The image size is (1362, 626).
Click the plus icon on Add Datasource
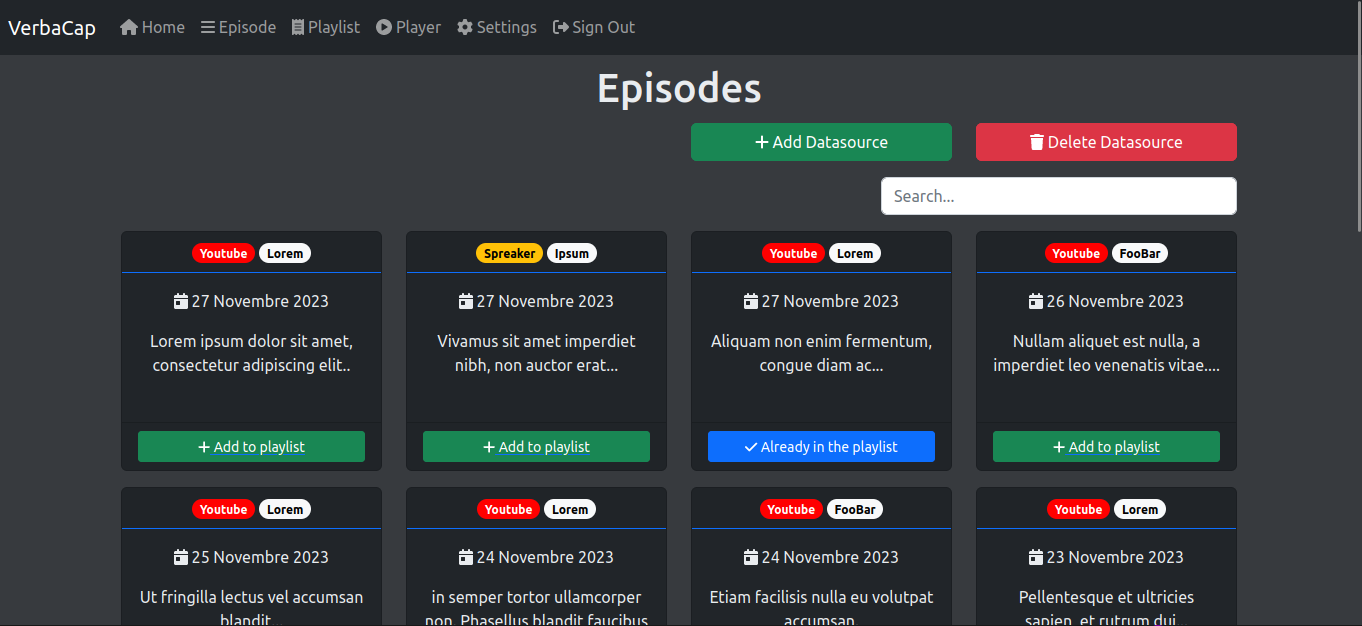click(762, 142)
